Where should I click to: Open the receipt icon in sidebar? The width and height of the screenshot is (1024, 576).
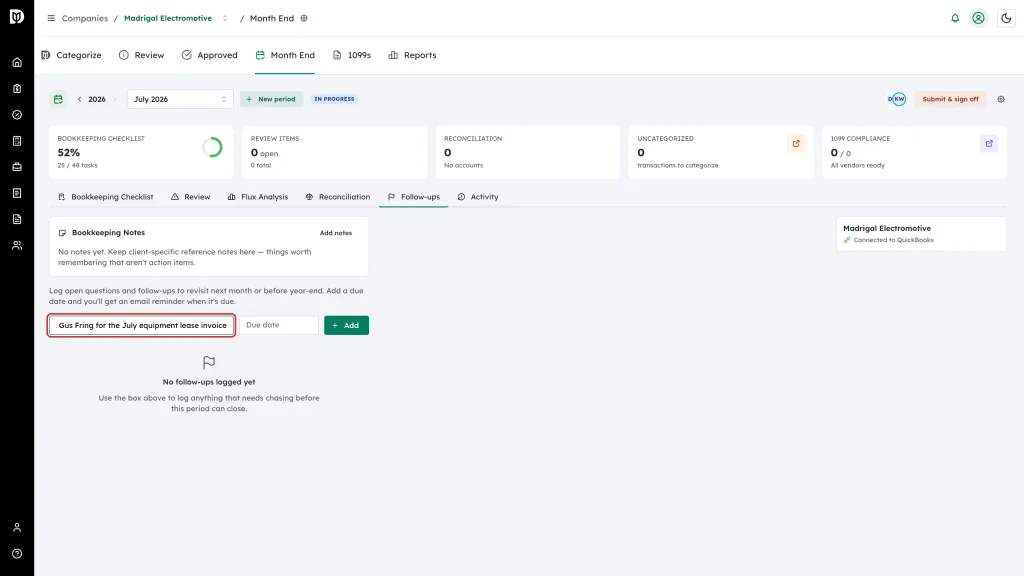click(17, 193)
